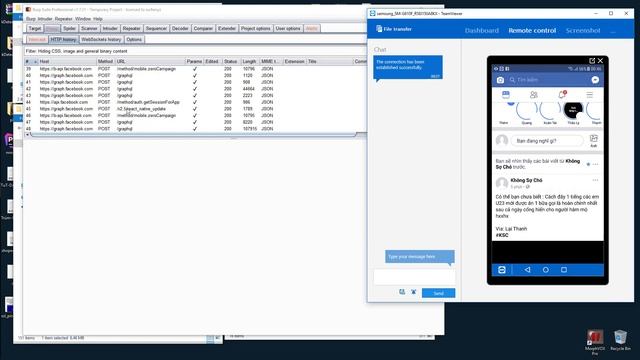Open Quang's story circle
This screenshot has width=640, height=360.
point(527,112)
